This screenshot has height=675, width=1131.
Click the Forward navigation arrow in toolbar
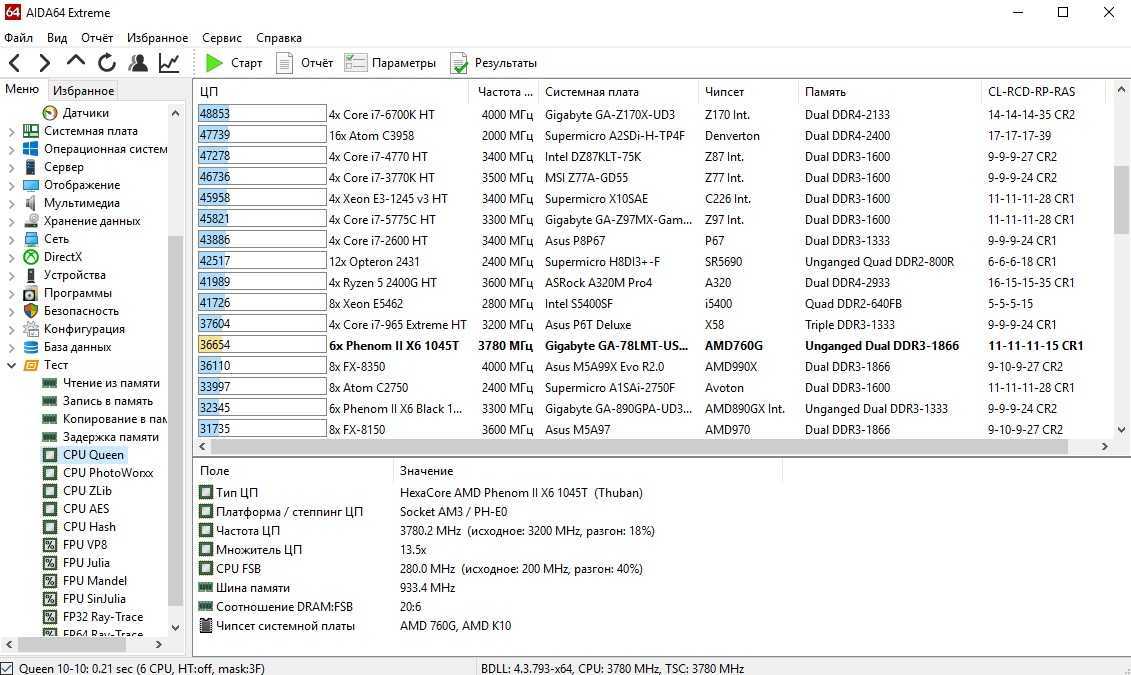click(x=44, y=63)
